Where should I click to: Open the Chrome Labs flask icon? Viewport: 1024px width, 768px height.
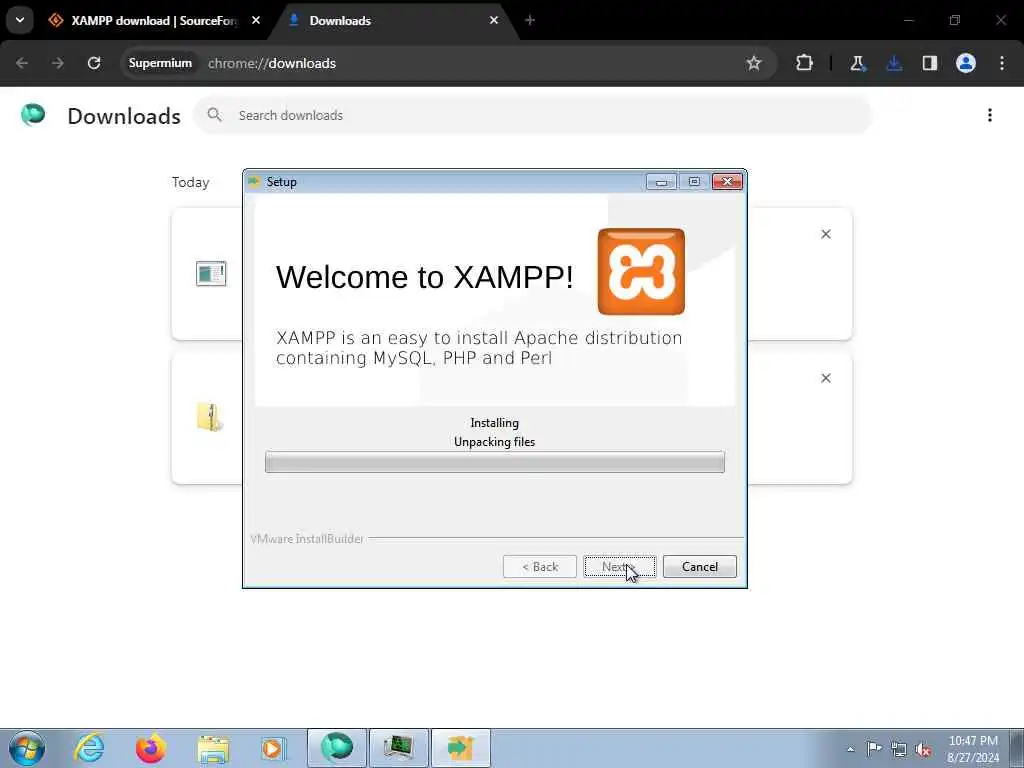coord(857,63)
